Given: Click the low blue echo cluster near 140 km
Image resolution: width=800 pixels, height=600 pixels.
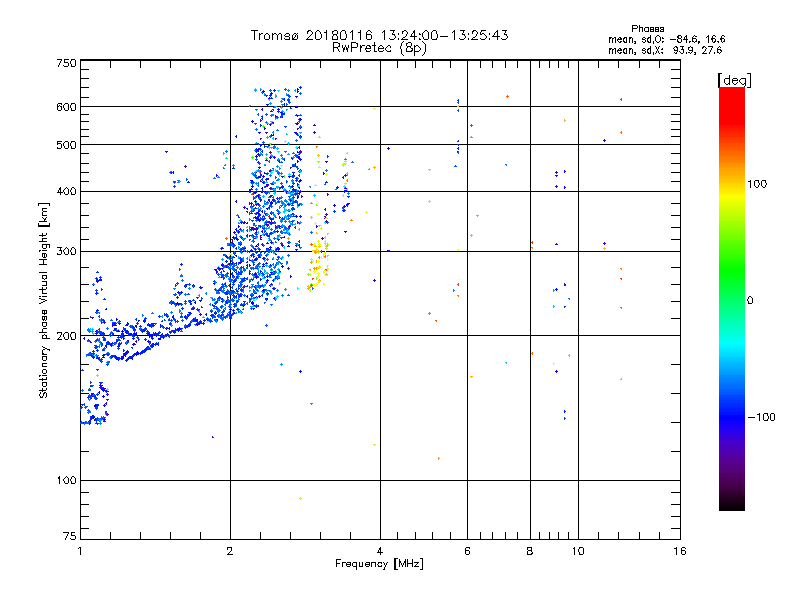Looking at the screenshot, I should click(95, 403).
